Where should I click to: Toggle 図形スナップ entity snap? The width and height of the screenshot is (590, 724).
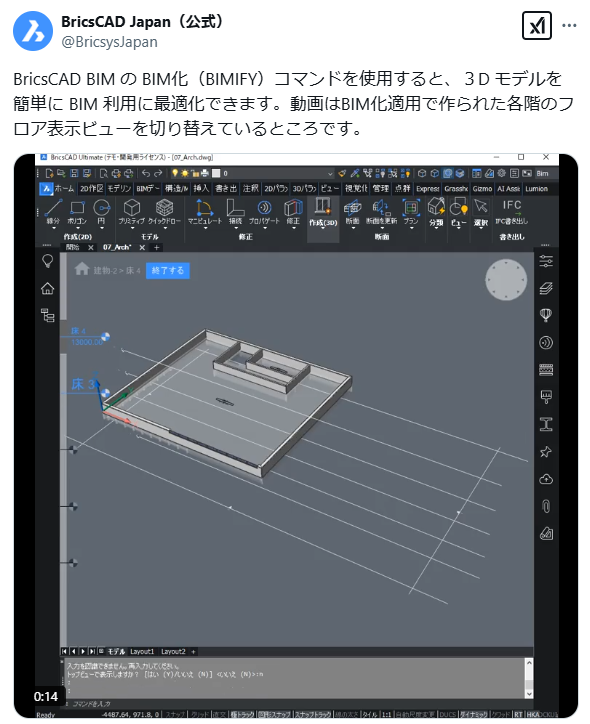pos(274,714)
